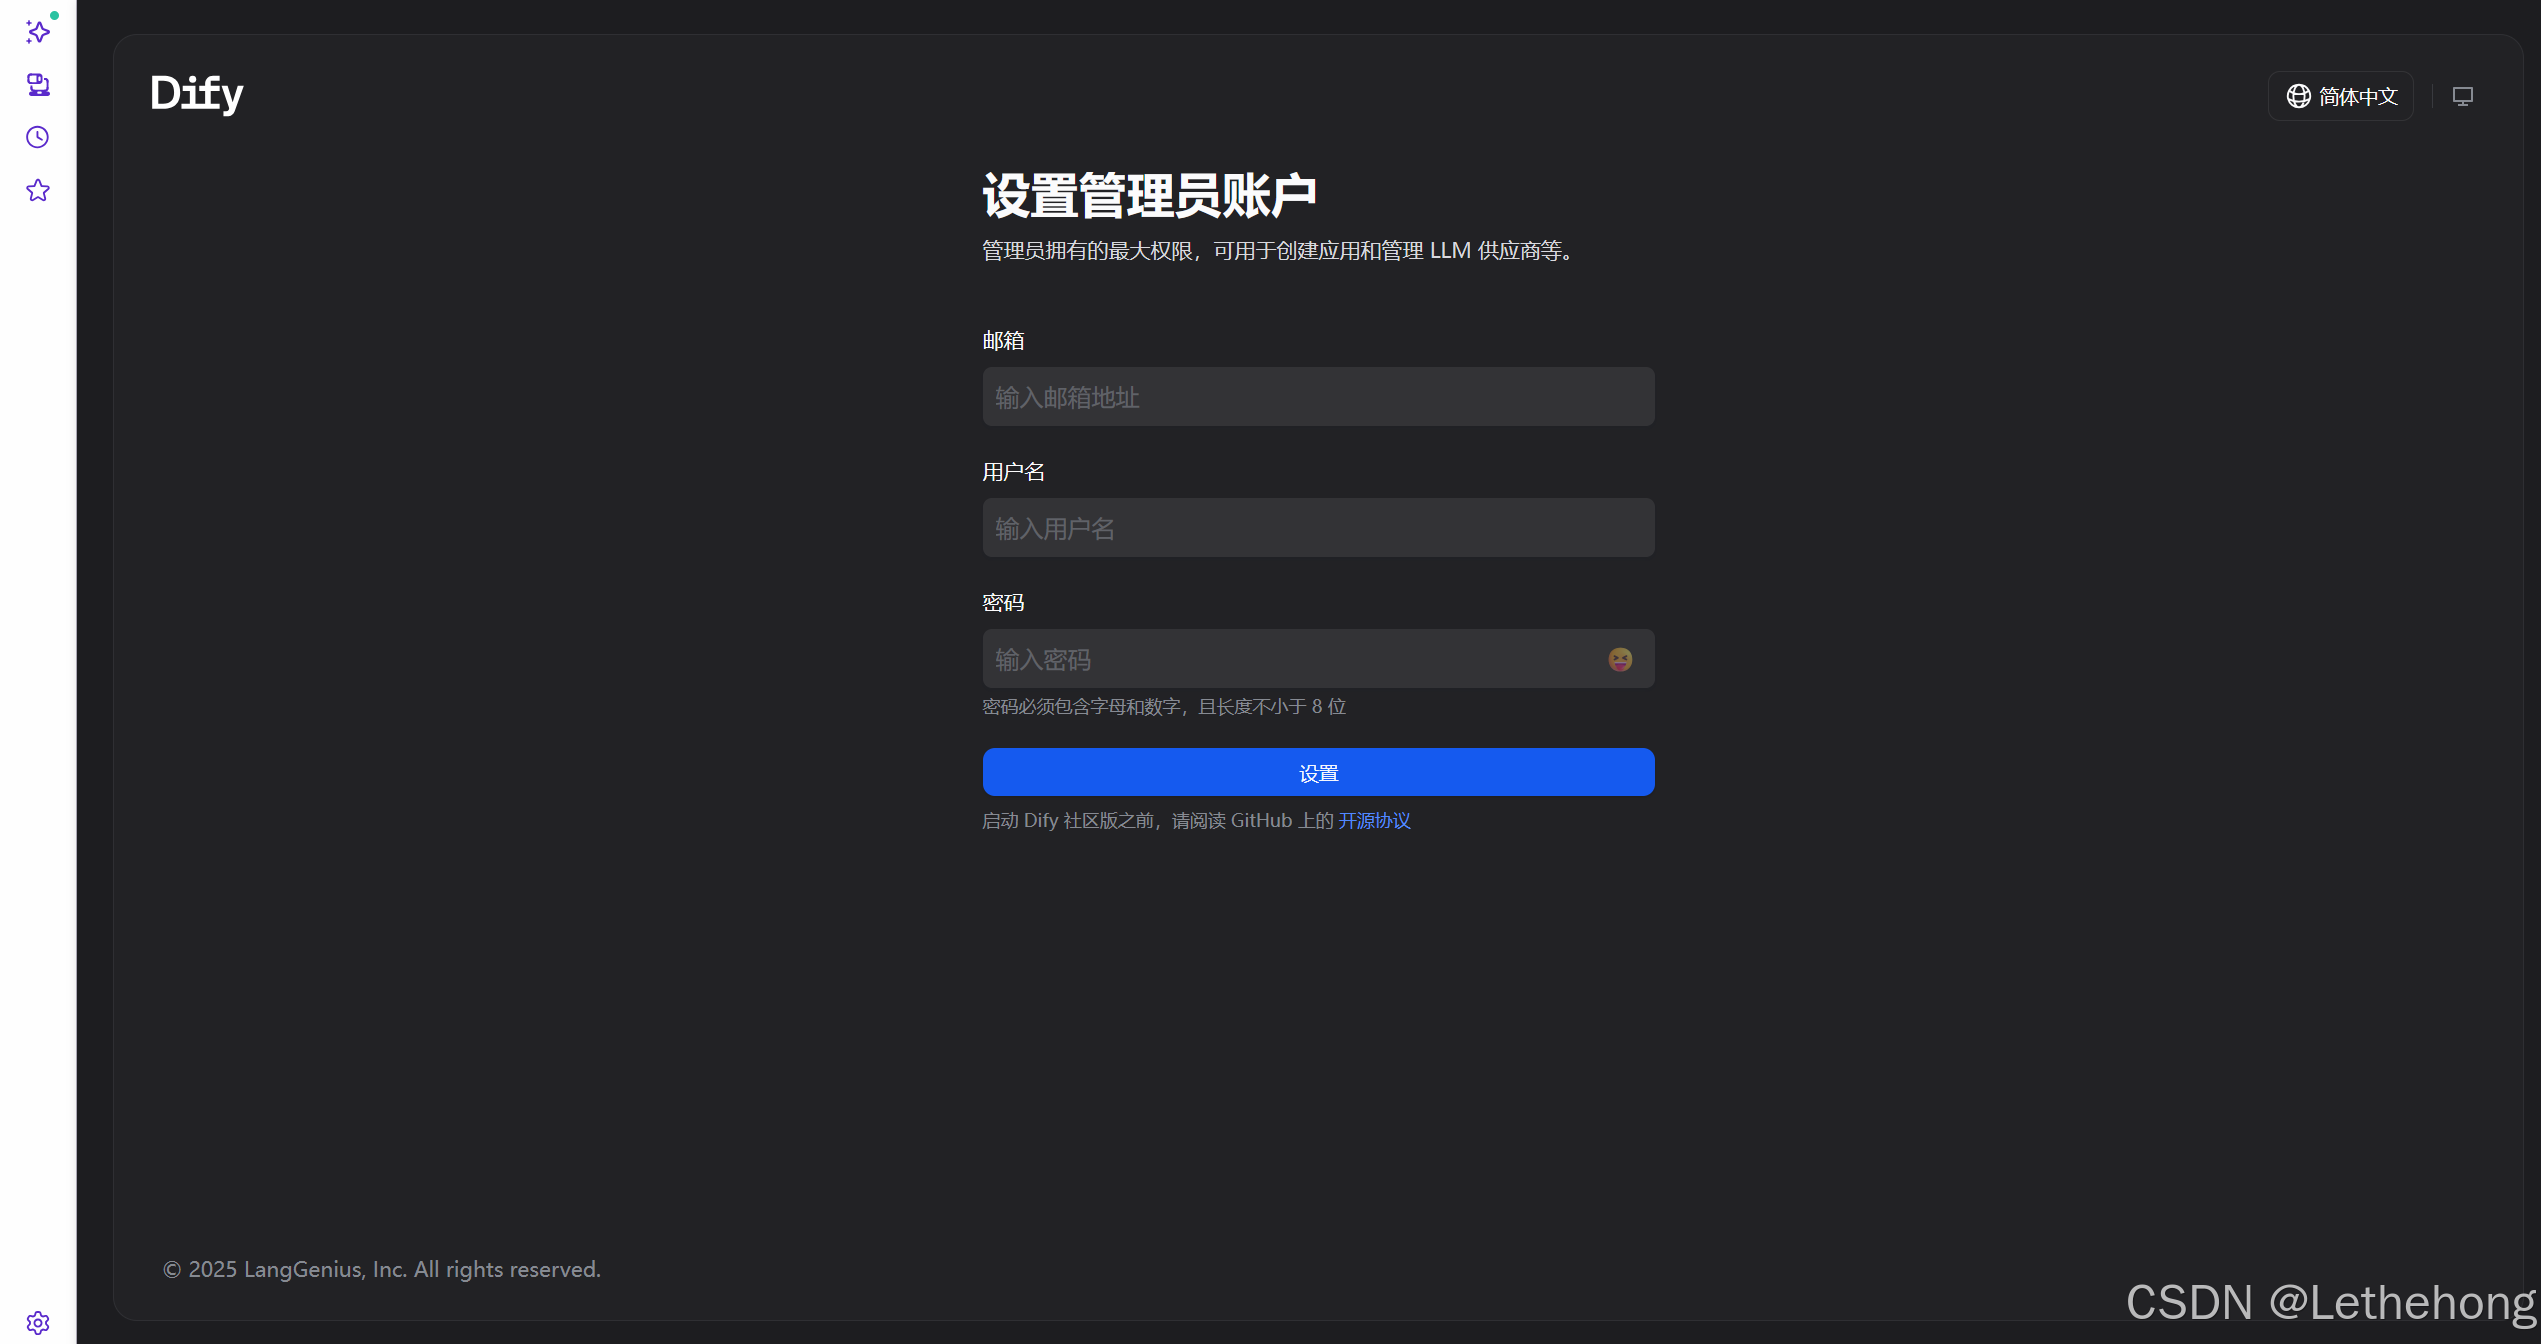Open history via the clock icon
The width and height of the screenshot is (2541, 1344).
(38, 137)
